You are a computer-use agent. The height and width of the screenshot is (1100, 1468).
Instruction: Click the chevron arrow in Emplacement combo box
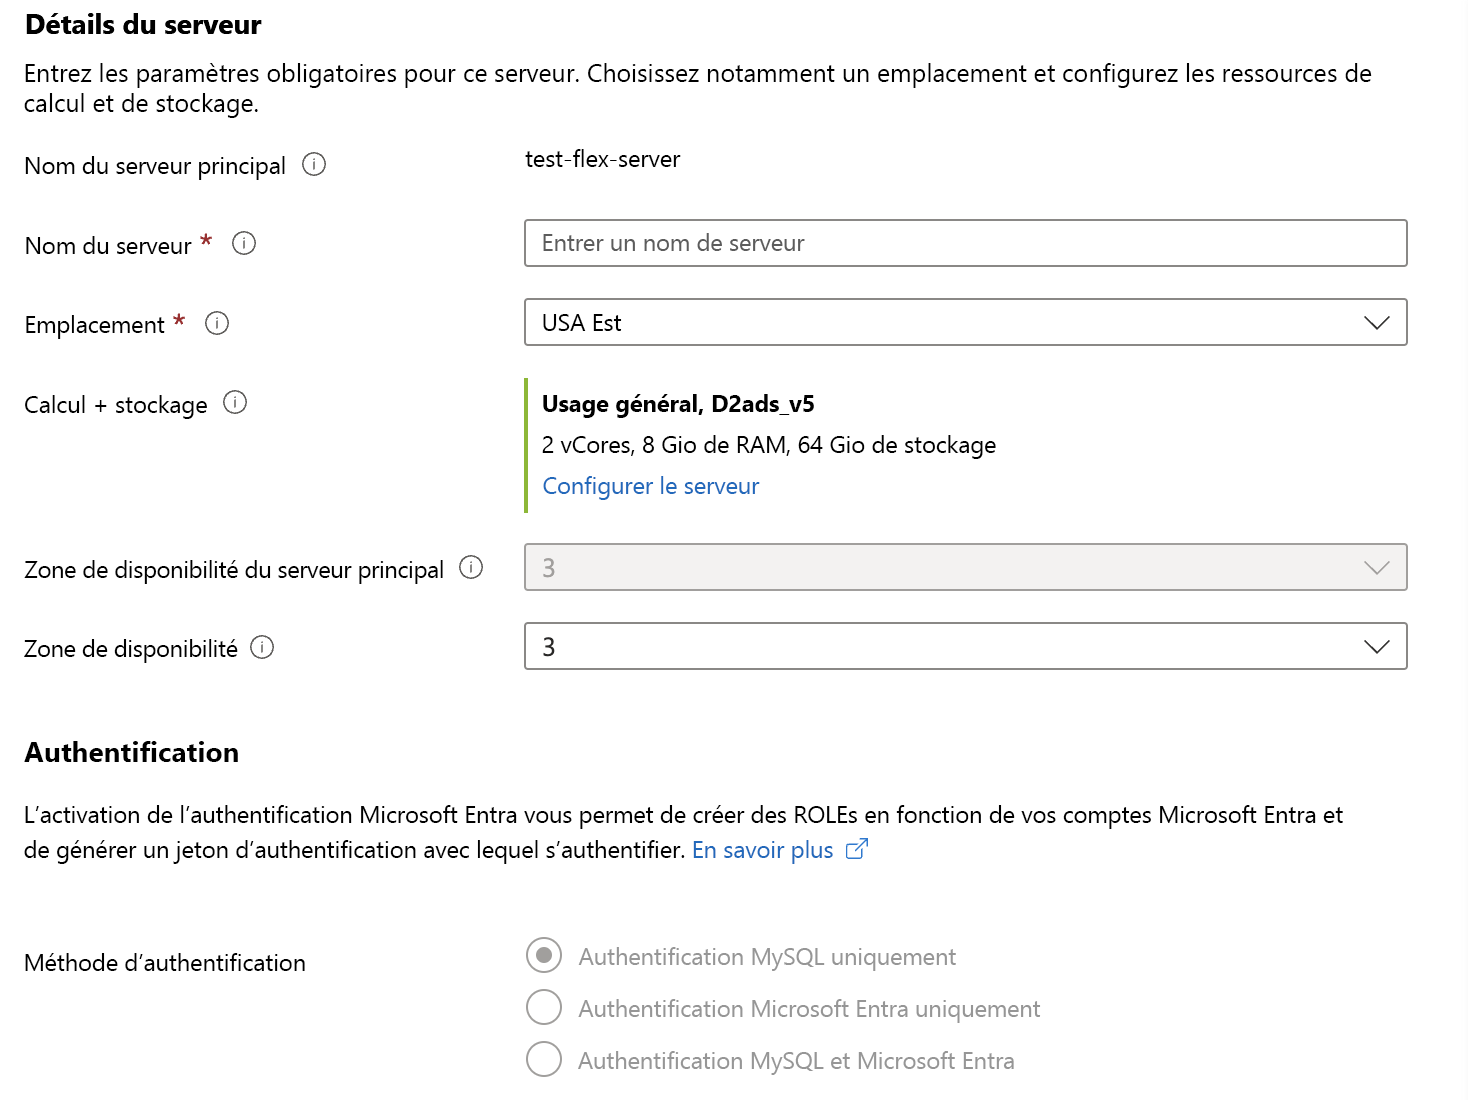tap(1377, 322)
